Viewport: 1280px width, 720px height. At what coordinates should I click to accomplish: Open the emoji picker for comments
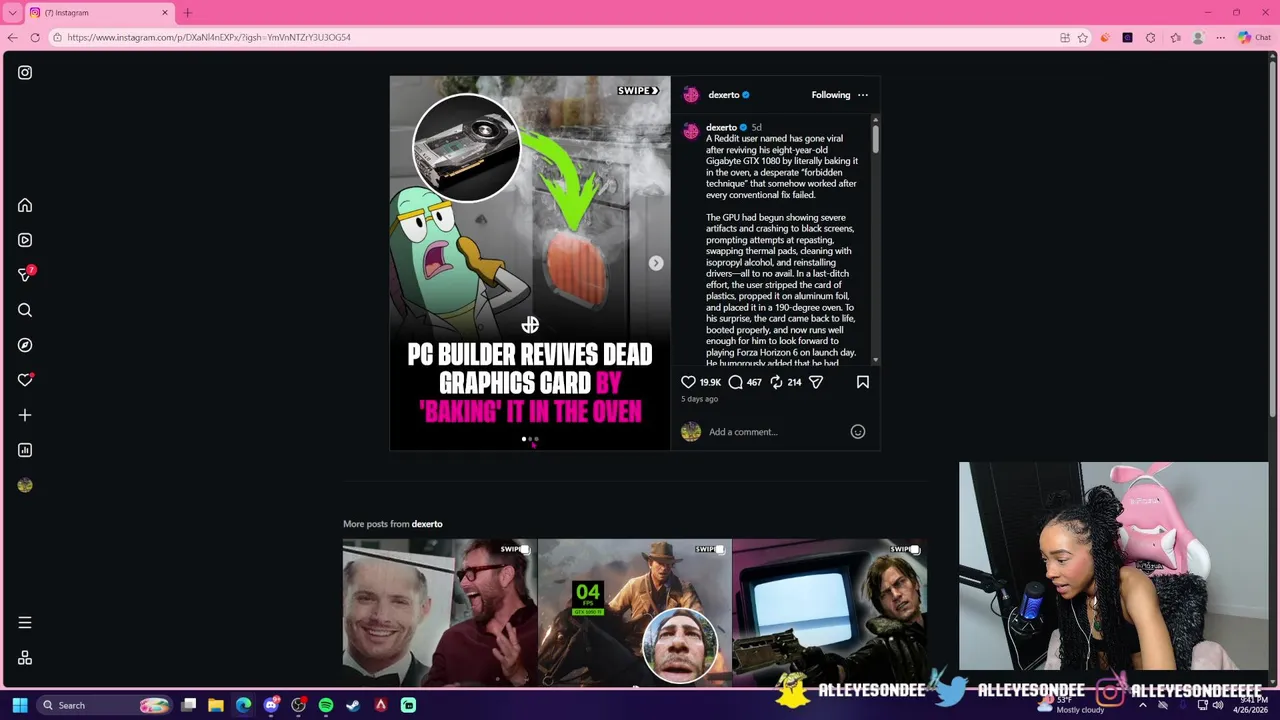coord(858,432)
